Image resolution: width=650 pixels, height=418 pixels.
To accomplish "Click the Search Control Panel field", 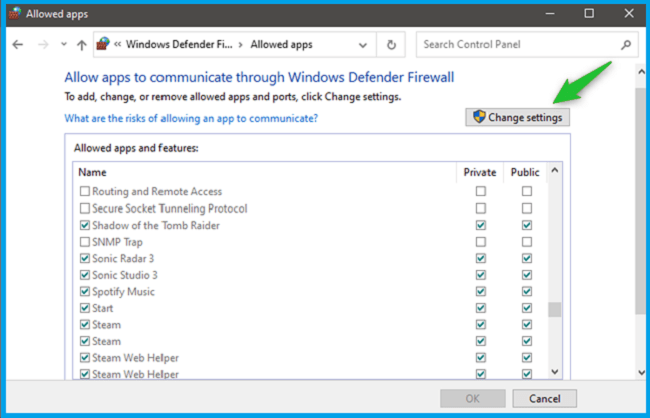I will 527,44.
